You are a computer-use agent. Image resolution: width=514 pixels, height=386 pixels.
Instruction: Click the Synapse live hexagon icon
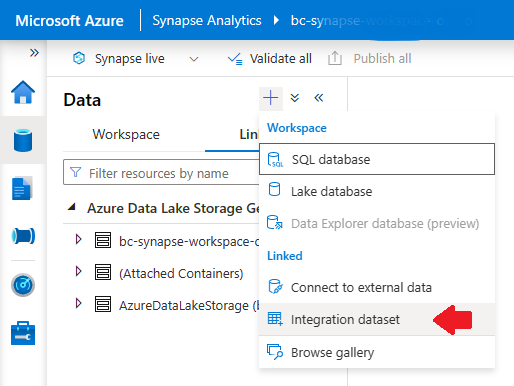(79, 58)
